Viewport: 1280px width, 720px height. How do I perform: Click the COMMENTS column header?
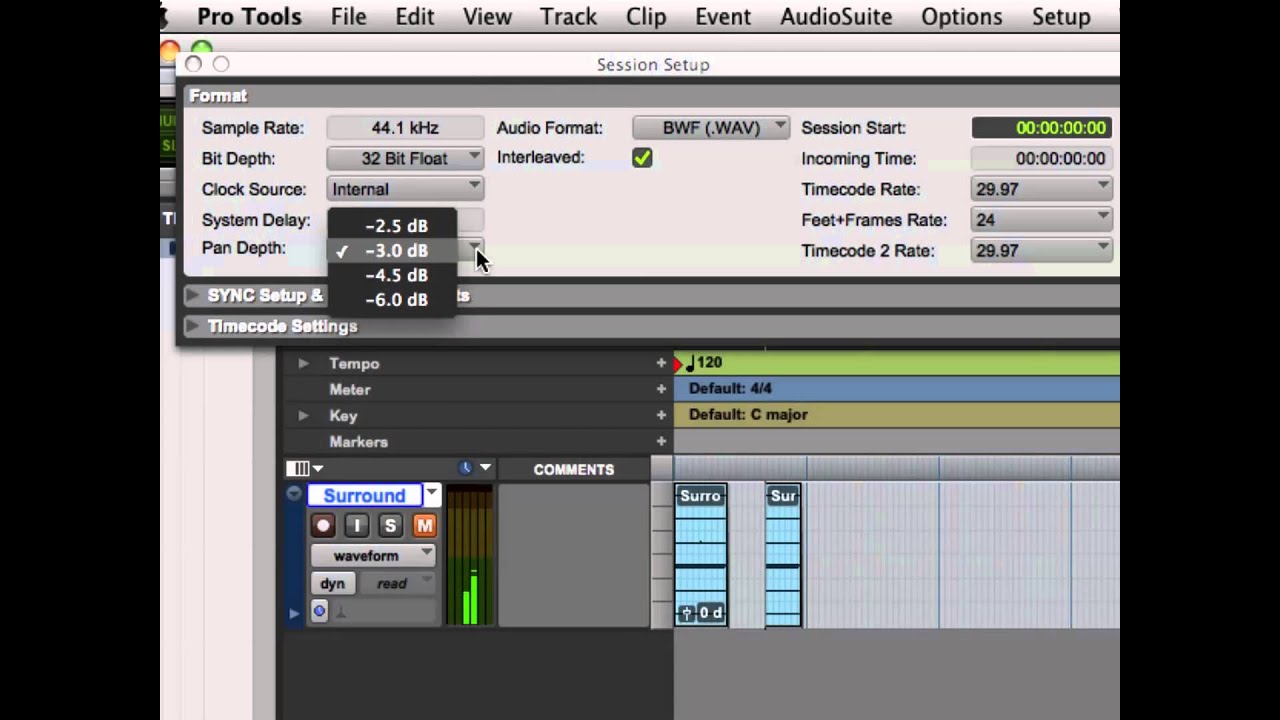pyautogui.click(x=573, y=469)
